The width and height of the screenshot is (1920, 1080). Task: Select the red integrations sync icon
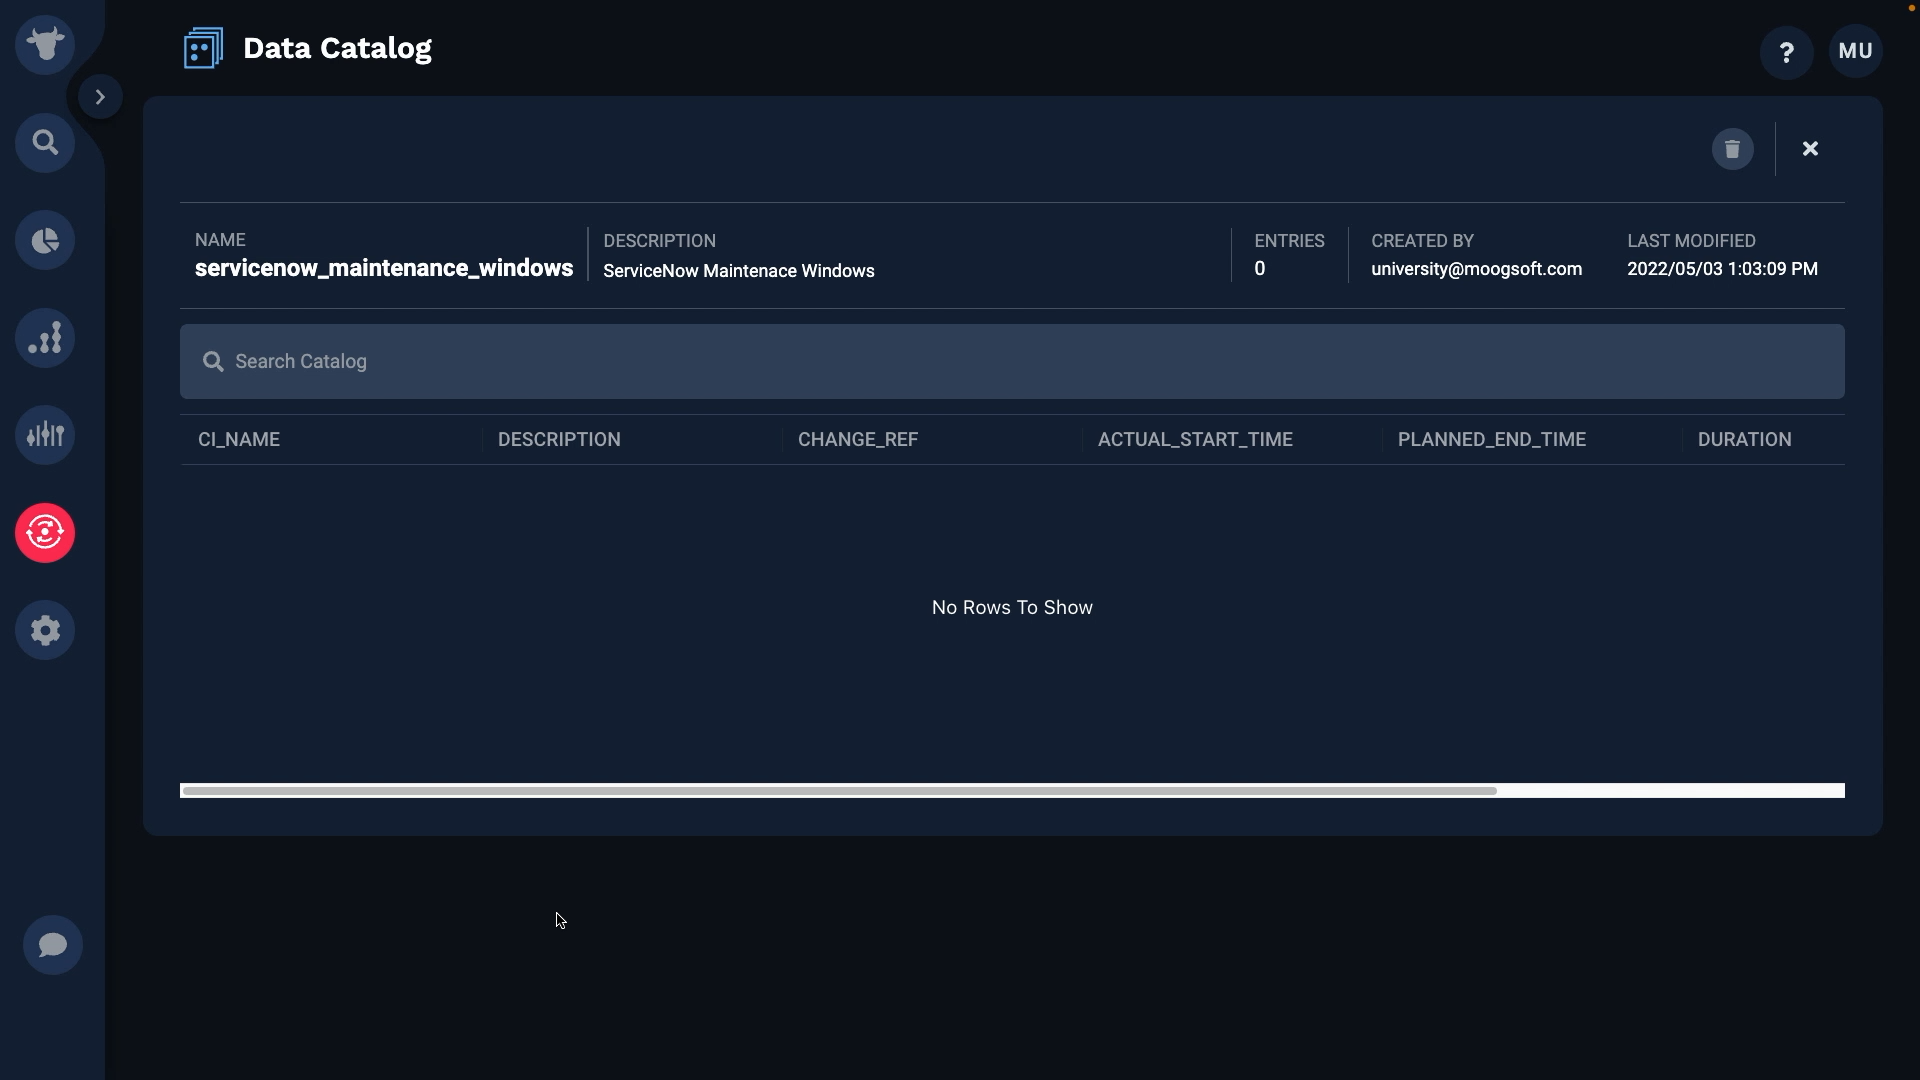point(45,533)
